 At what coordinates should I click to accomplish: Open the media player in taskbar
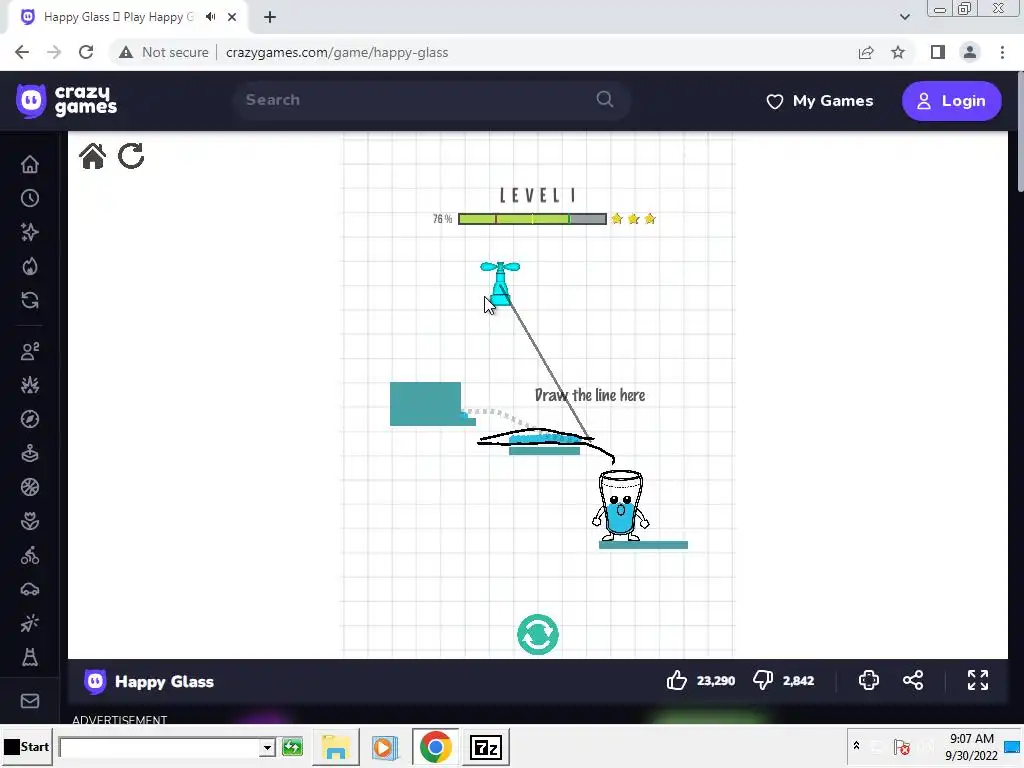[385, 747]
